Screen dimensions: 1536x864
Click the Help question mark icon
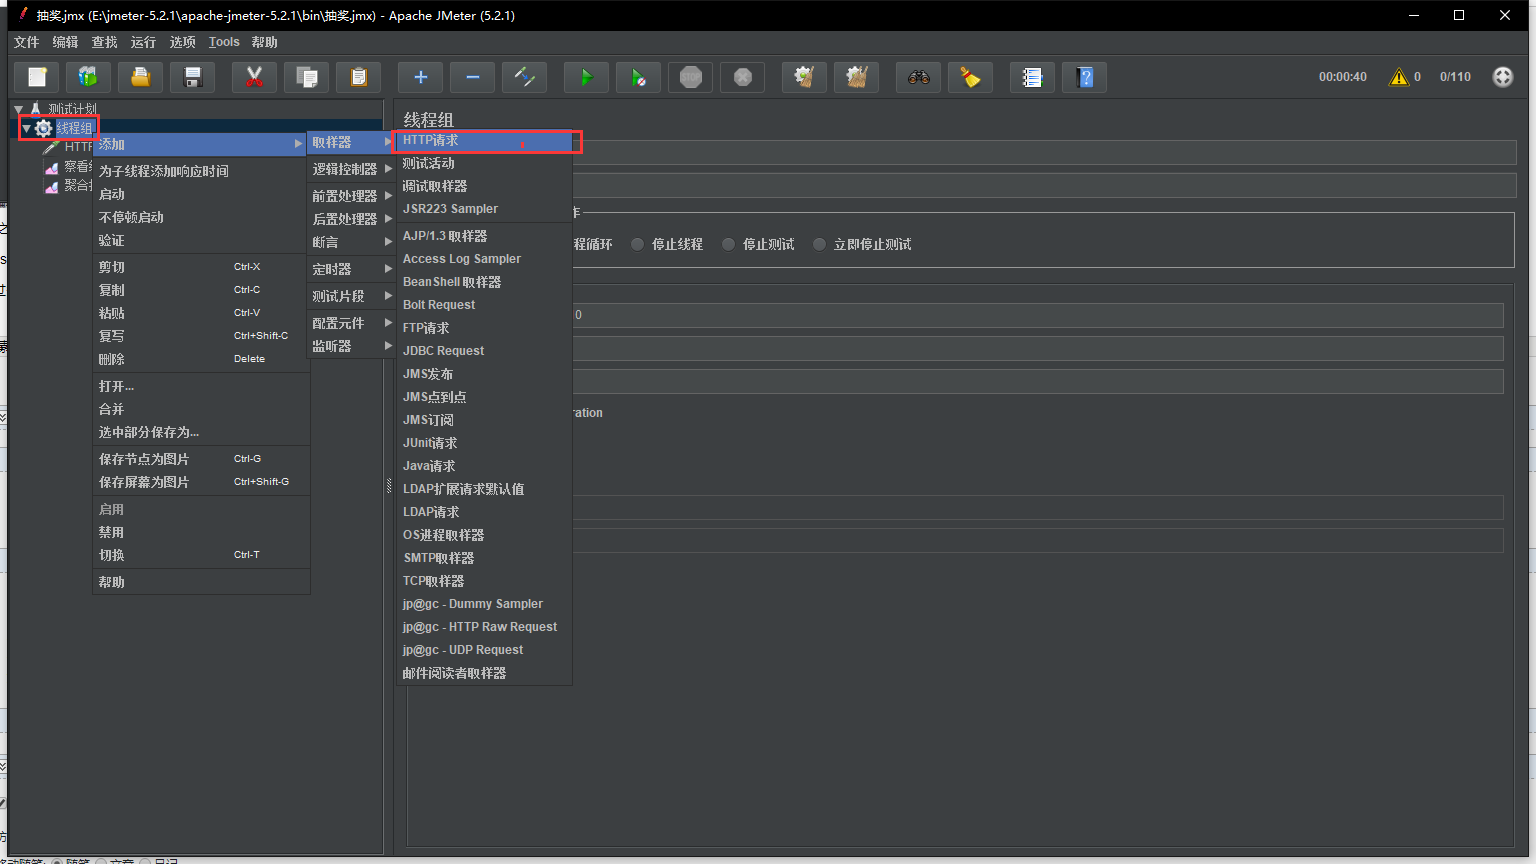1085,77
